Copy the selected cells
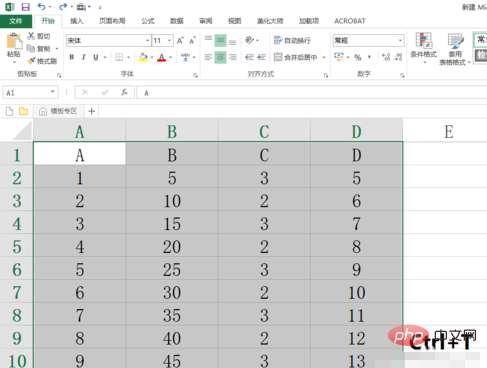Viewport: 487px width, 368px height. click(39, 49)
